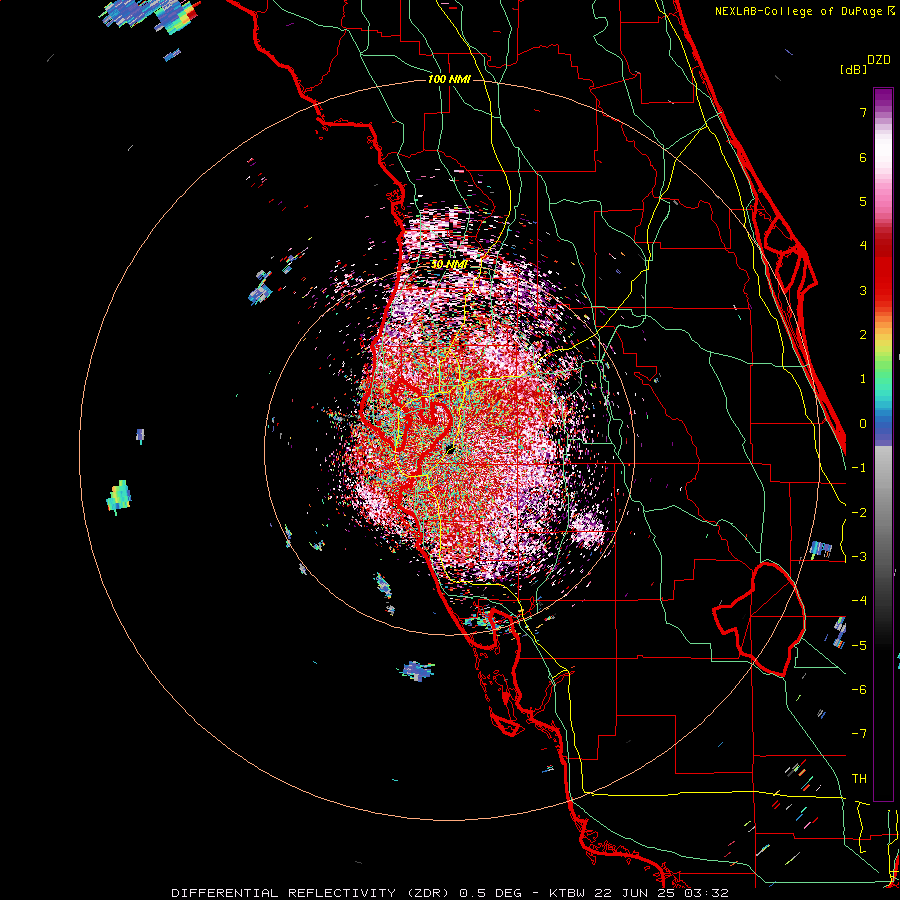
Task: Click the 7 value on the color scale
Action: click(x=863, y=112)
